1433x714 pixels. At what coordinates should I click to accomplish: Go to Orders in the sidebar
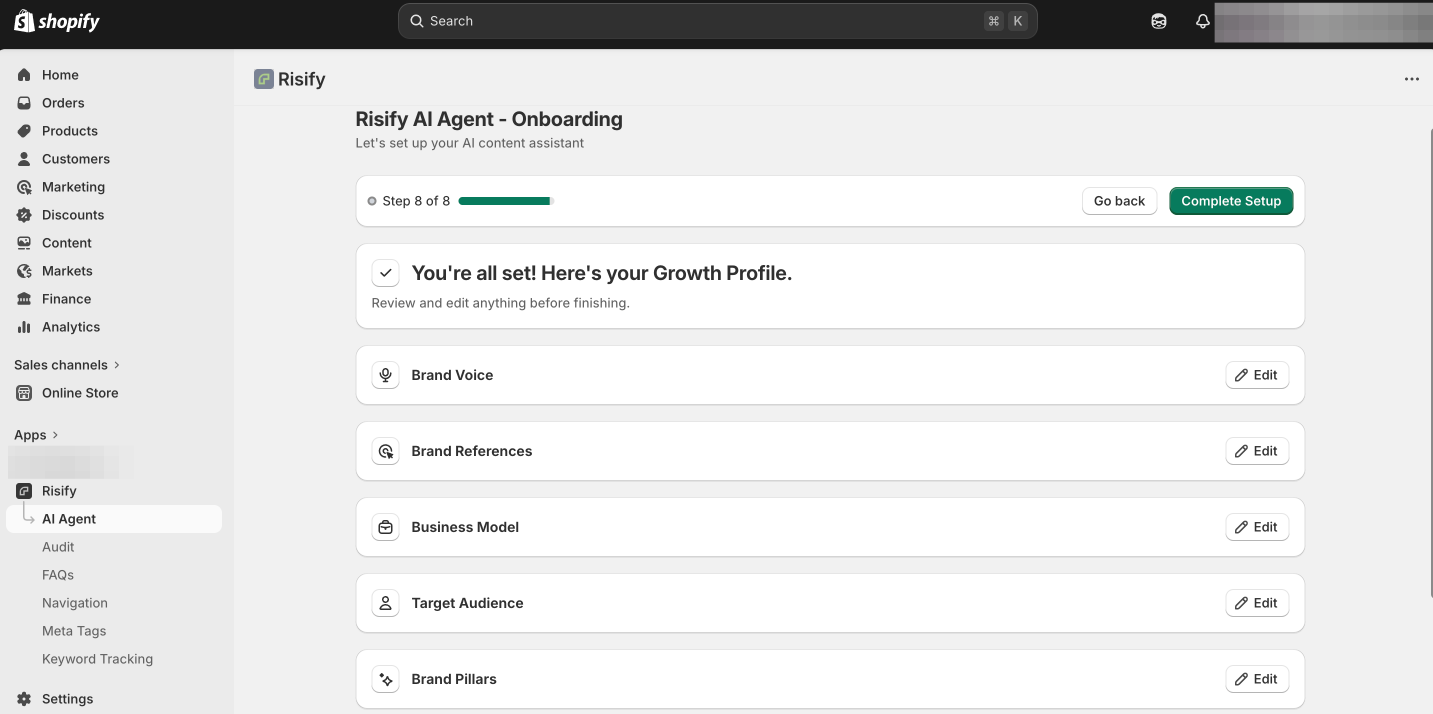63,103
